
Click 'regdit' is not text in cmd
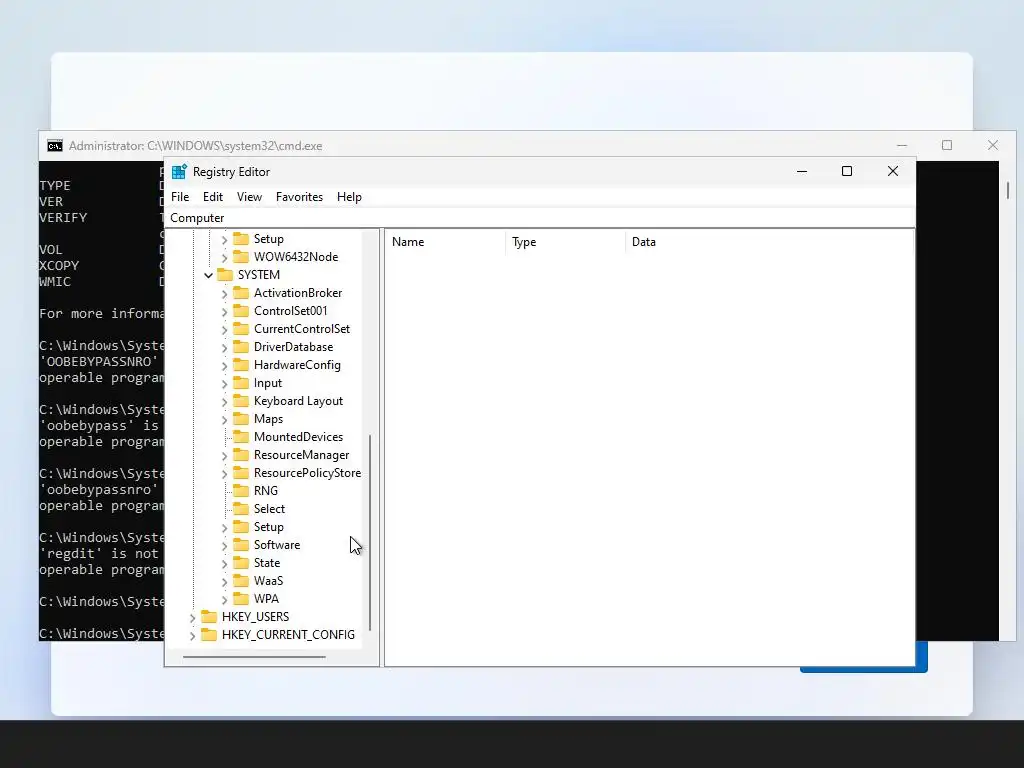click(x=99, y=554)
